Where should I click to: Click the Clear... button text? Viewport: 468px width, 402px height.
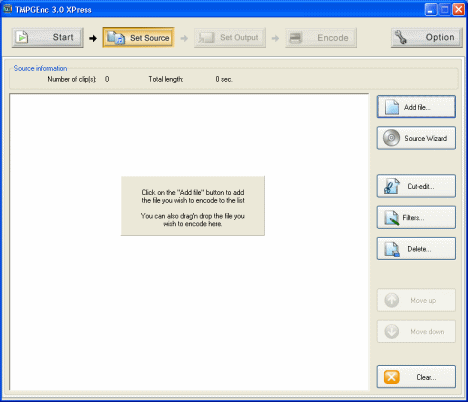(x=426, y=377)
